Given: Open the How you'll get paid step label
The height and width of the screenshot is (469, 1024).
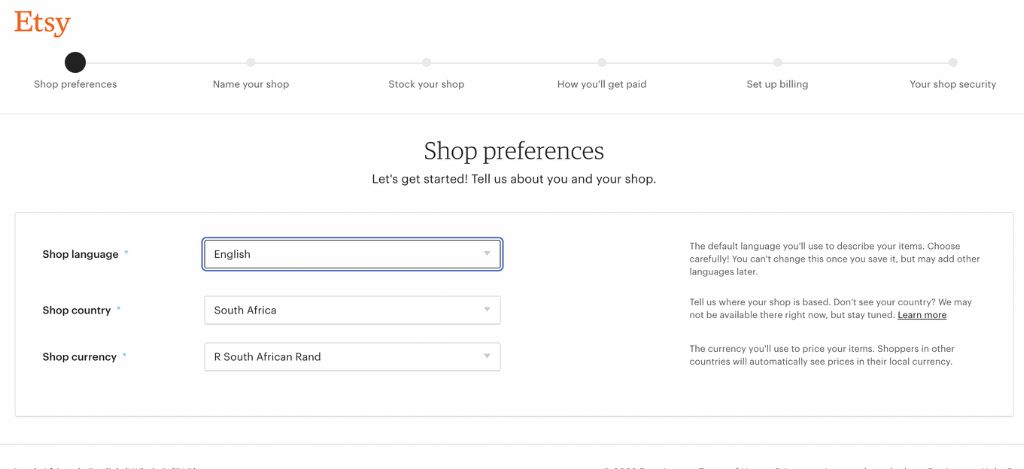Looking at the screenshot, I should click(x=602, y=84).
